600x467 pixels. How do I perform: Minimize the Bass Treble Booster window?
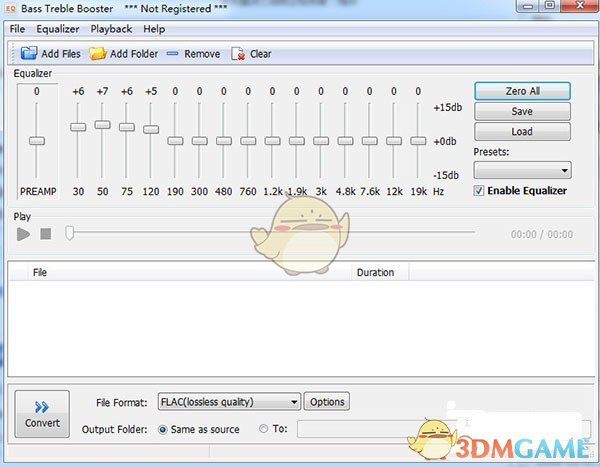pos(528,7)
